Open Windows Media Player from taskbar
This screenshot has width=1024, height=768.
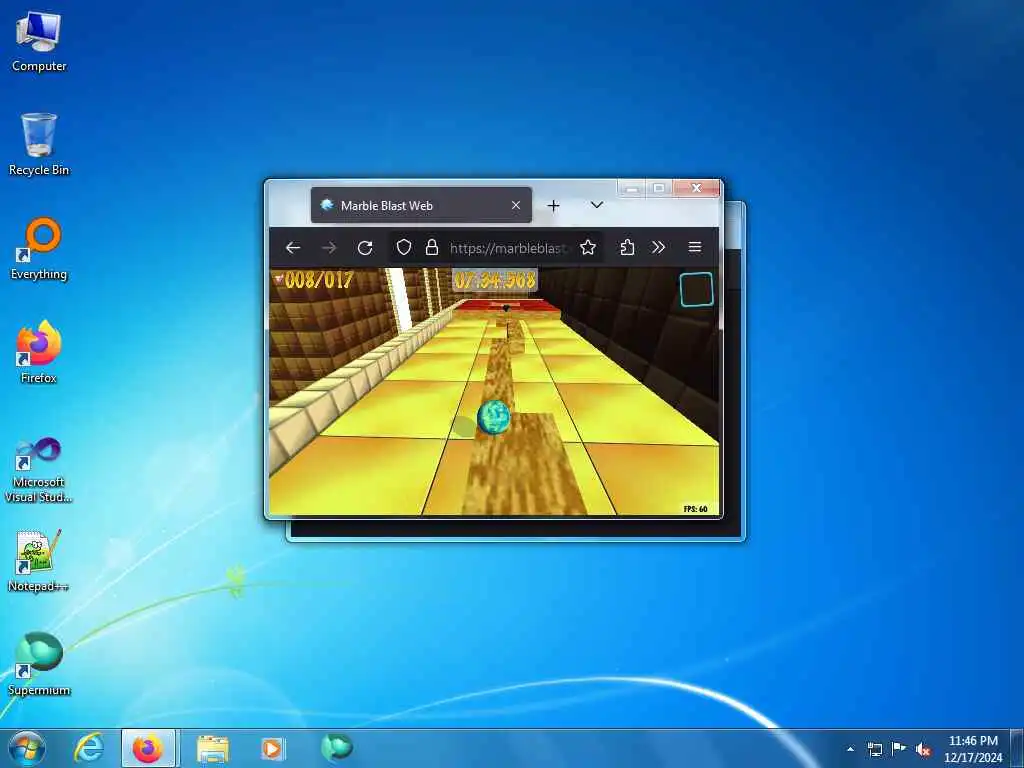(x=272, y=748)
